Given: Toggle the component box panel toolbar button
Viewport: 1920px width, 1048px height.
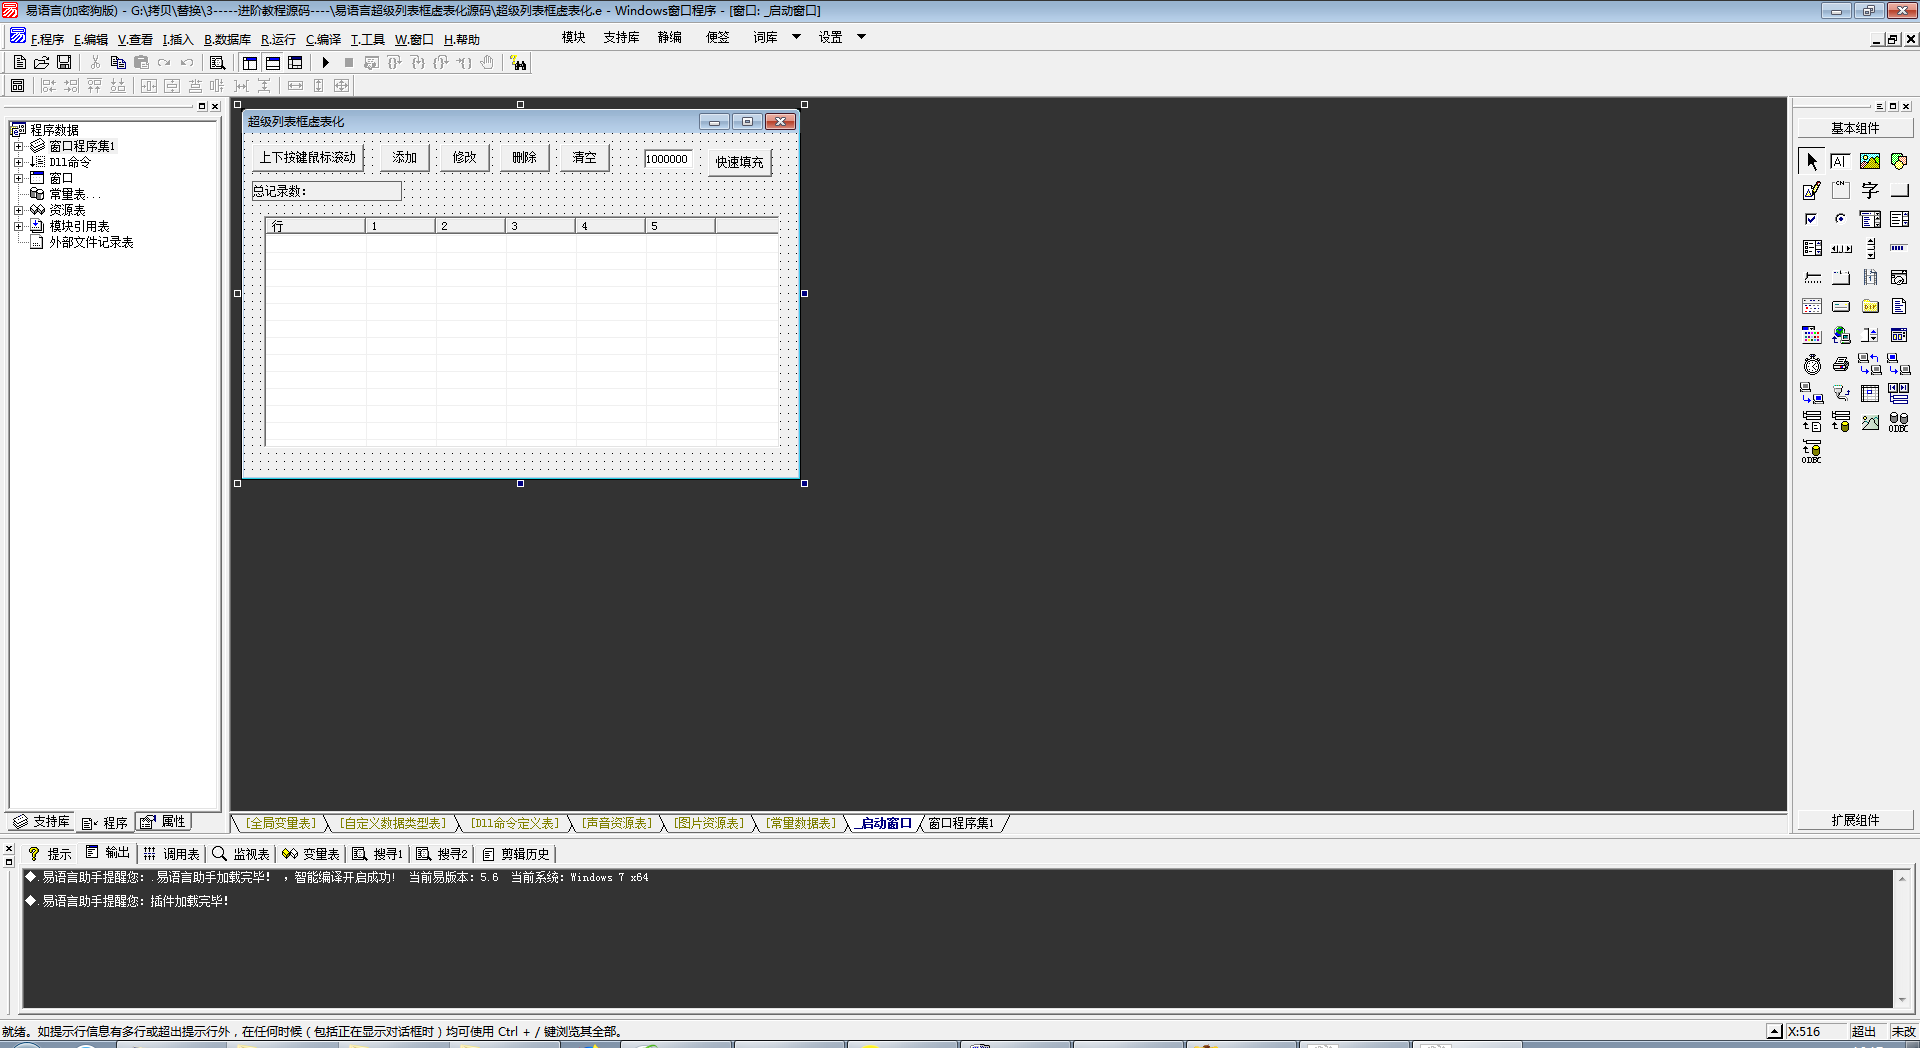Looking at the screenshot, I should pos(295,62).
